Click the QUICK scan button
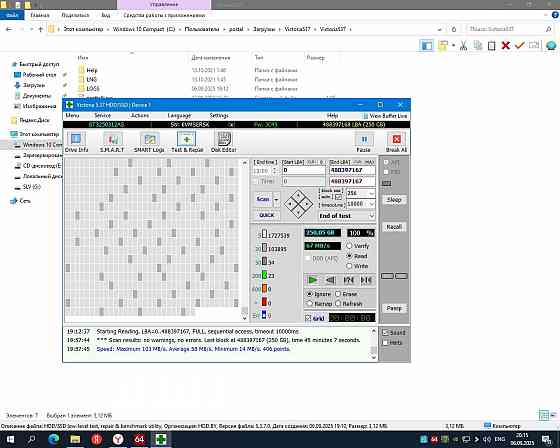 tap(266, 215)
